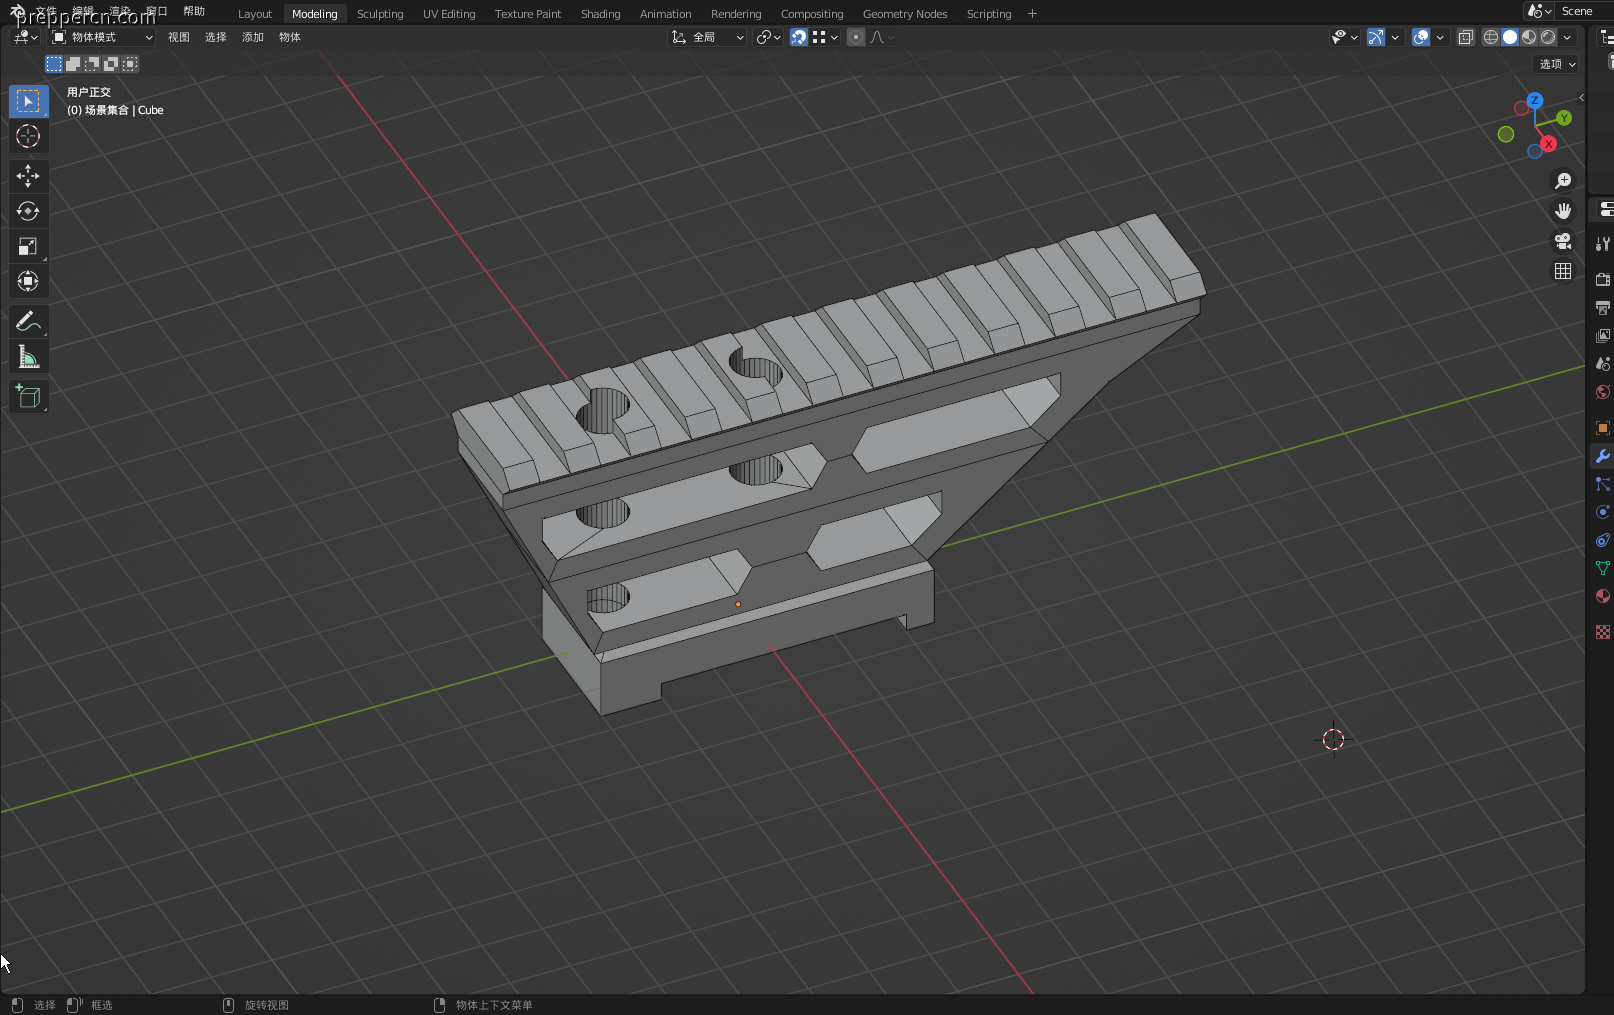Viewport: 1614px width, 1015px height.
Task: Open the Output properties tab
Action: (1603, 307)
